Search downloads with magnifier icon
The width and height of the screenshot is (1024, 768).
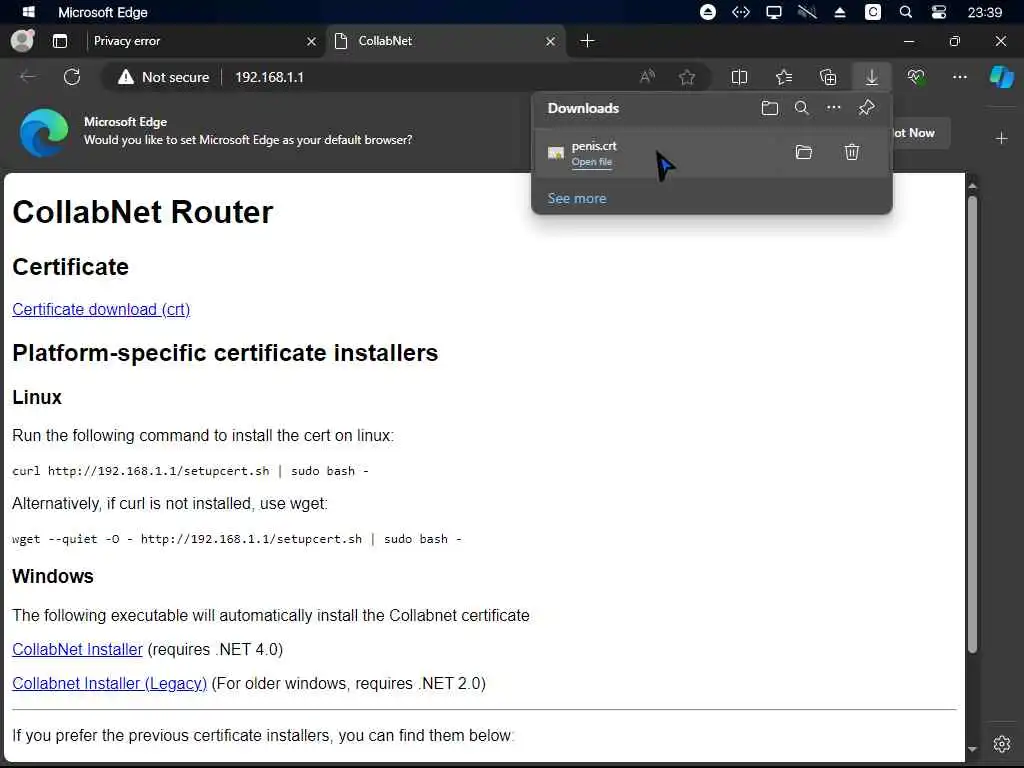(x=802, y=108)
